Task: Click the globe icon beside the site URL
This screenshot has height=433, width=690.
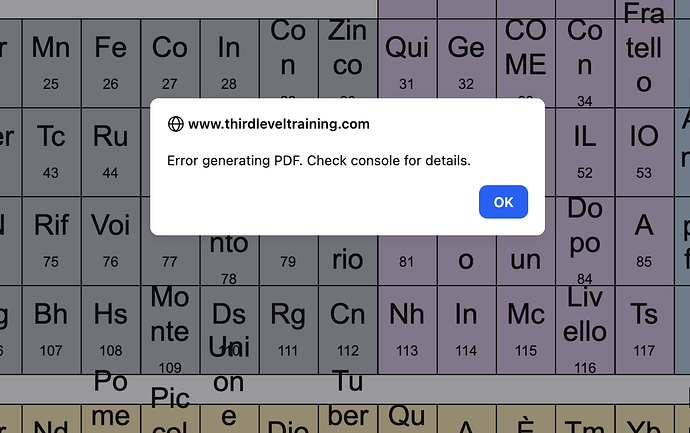Action: tap(176, 124)
